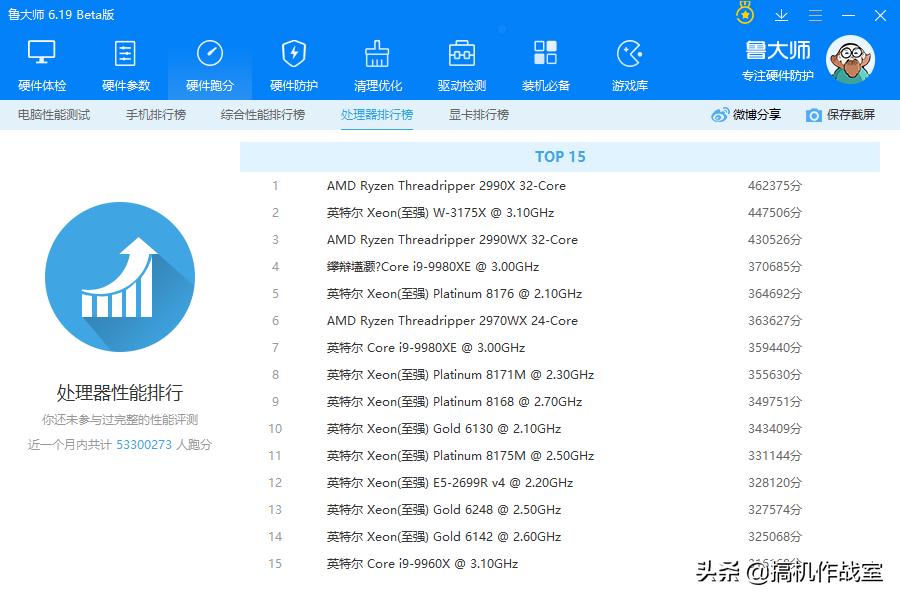The width and height of the screenshot is (900, 600).
Task: Switch to 手机排行榜 tab
Action: tap(156, 115)
